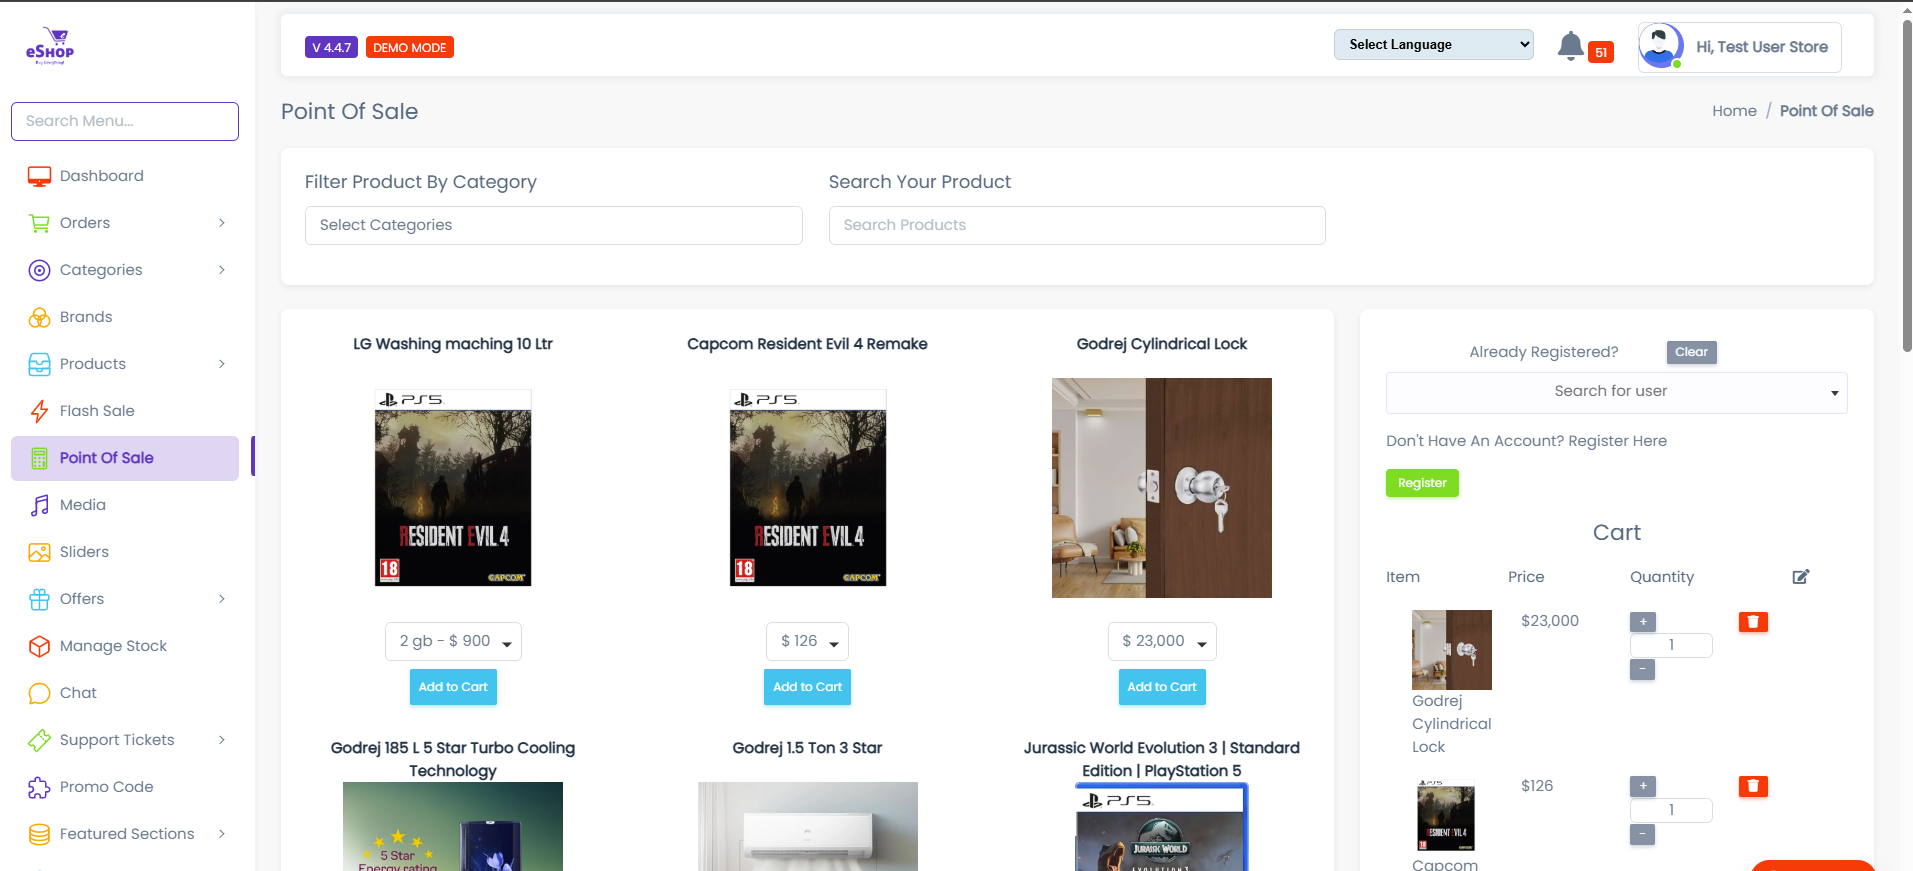Screen dimensions: 1913x871
Task: Expand the Products sidebar menu
Action: [x=125, y=364]
